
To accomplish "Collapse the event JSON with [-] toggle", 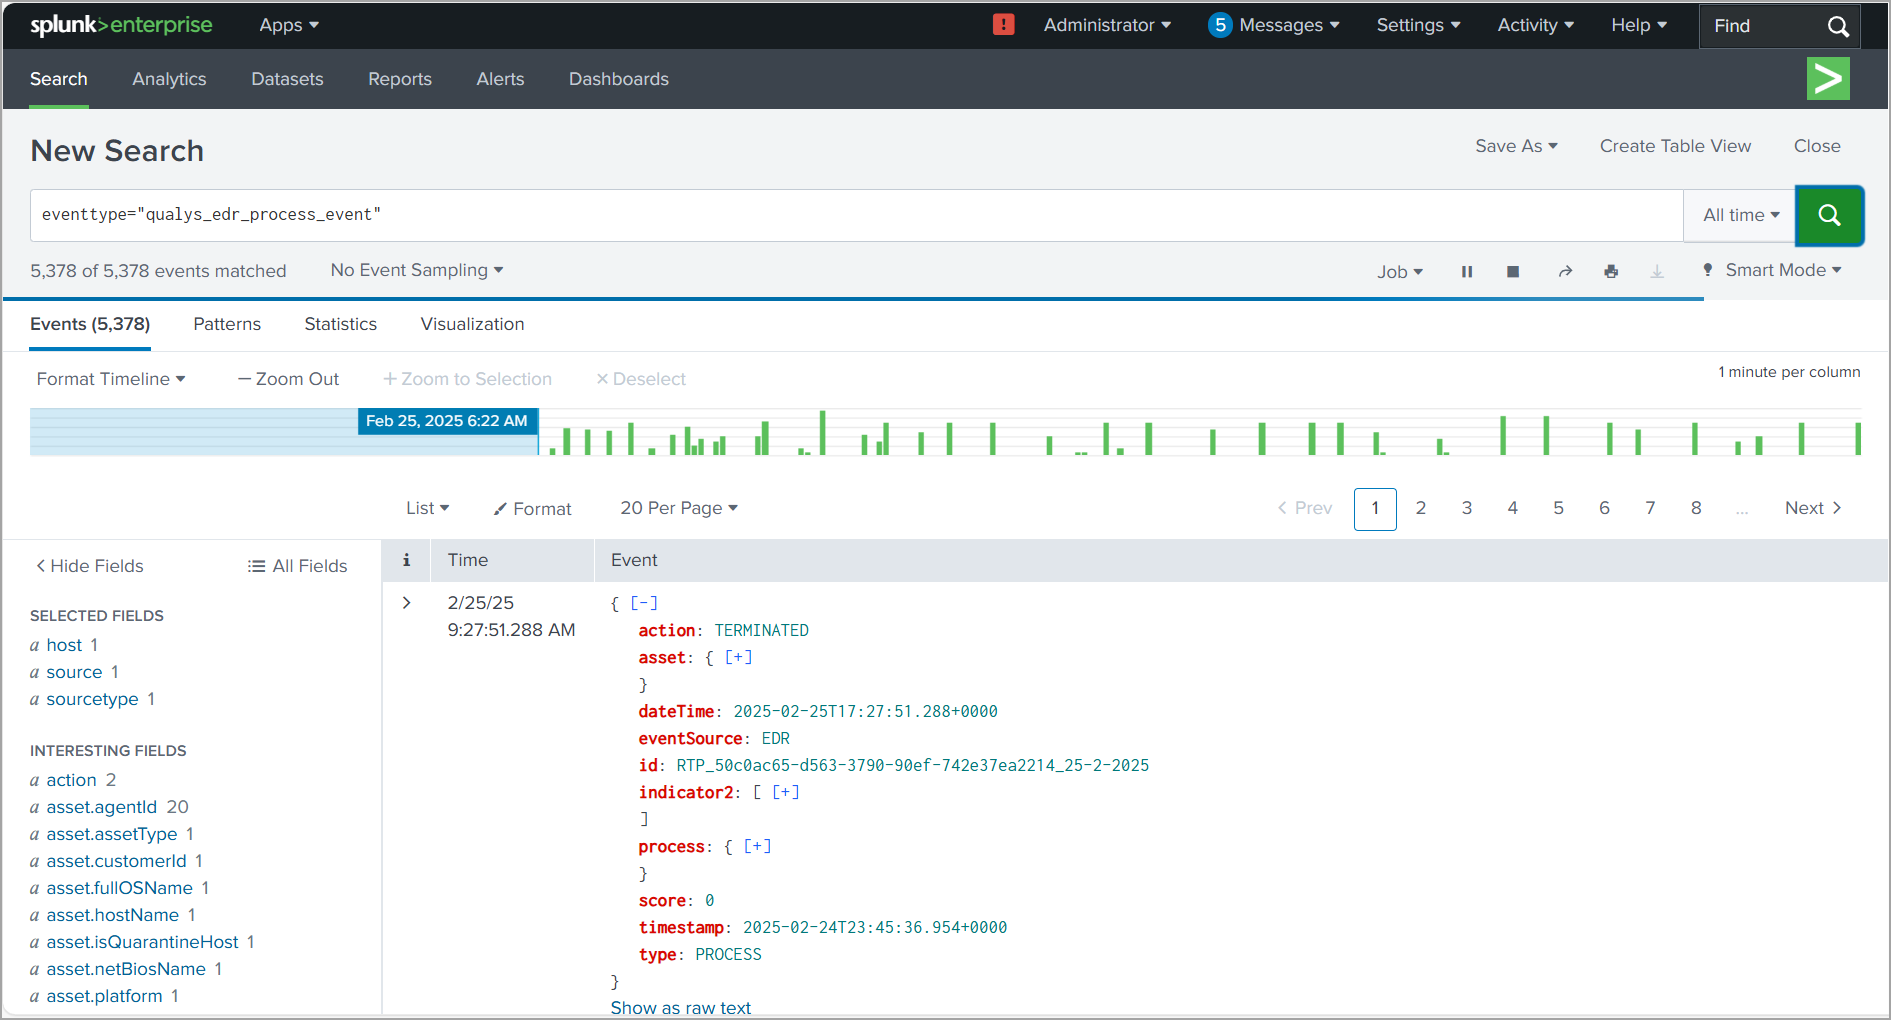I will [644, 603].
